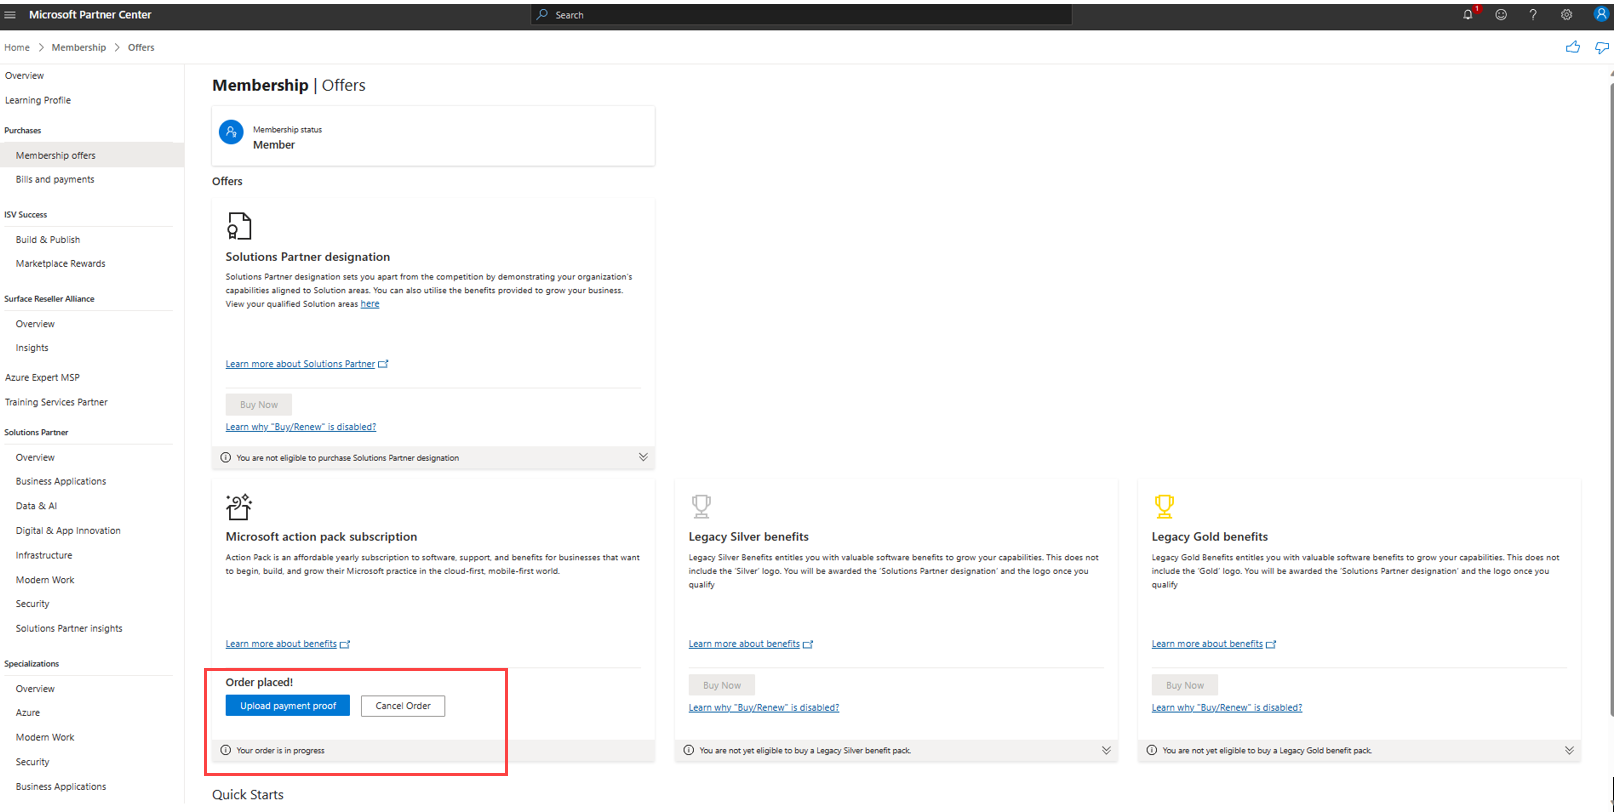Open Modern Work under Solutions Partner
Image resolution: width=1617 pixels, height=812 pixels.
[45, 580]
